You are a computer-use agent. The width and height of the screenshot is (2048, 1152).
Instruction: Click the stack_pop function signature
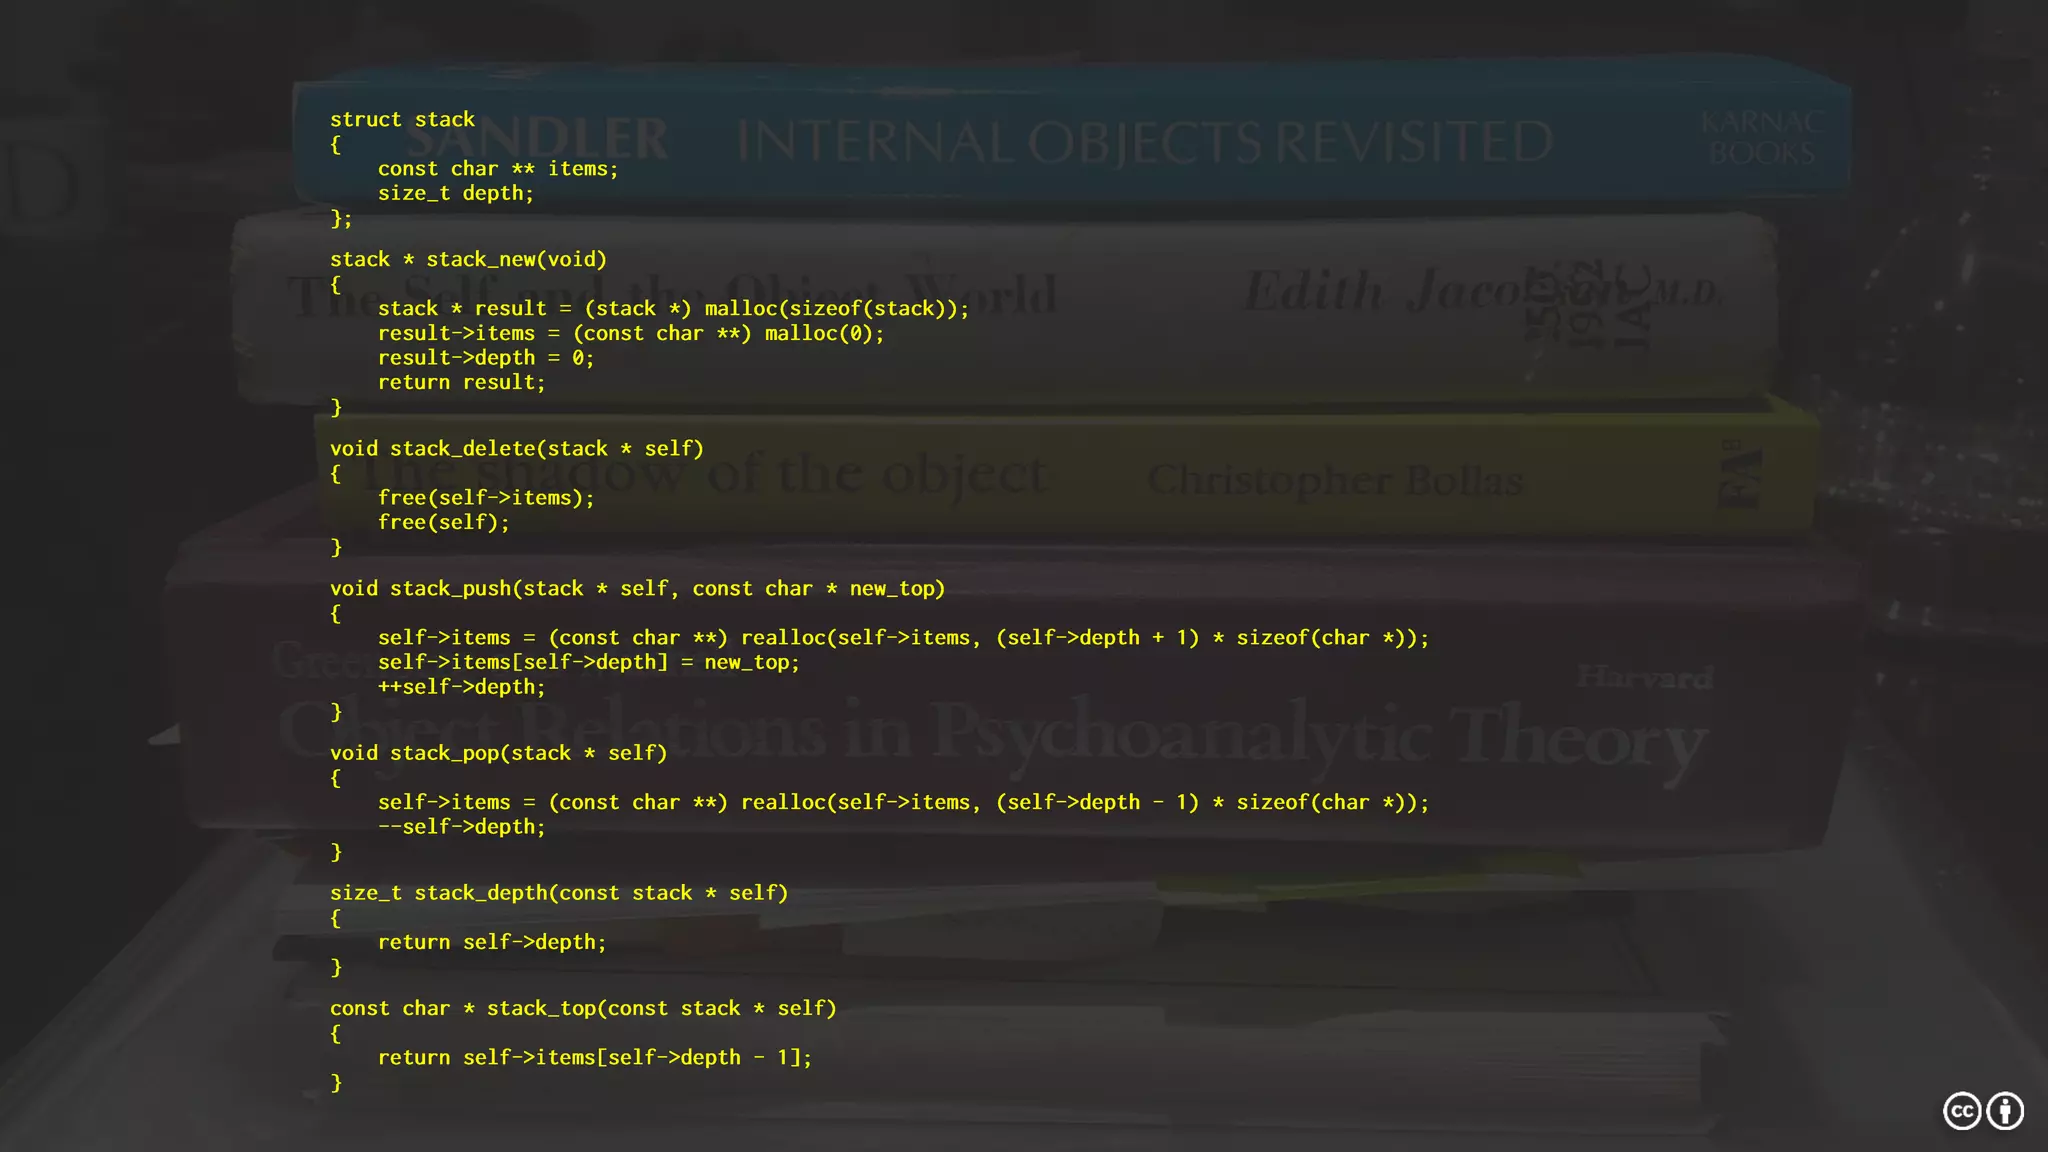click(498, 753)
